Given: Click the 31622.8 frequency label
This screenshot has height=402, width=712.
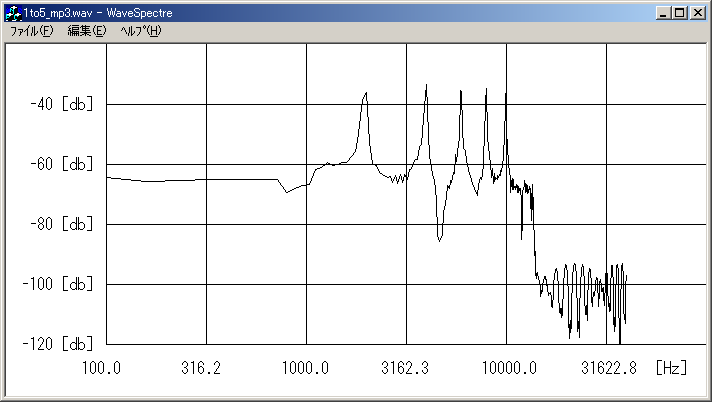Looking at the screenshot, I should (609, 367).
